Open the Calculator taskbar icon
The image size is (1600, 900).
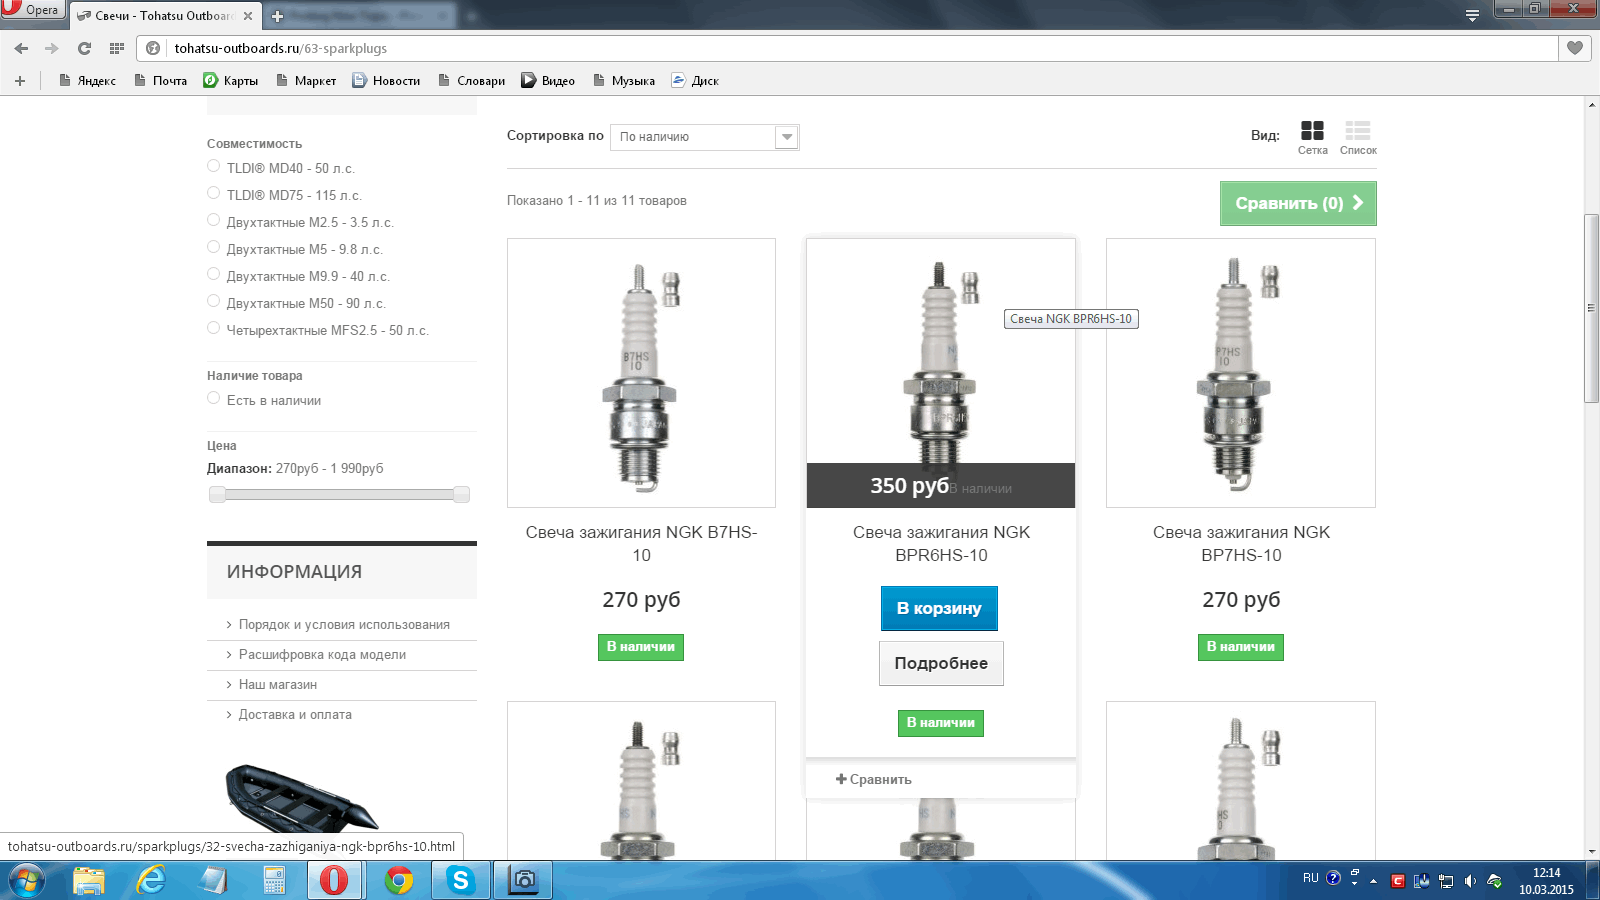tap(274, 880)
